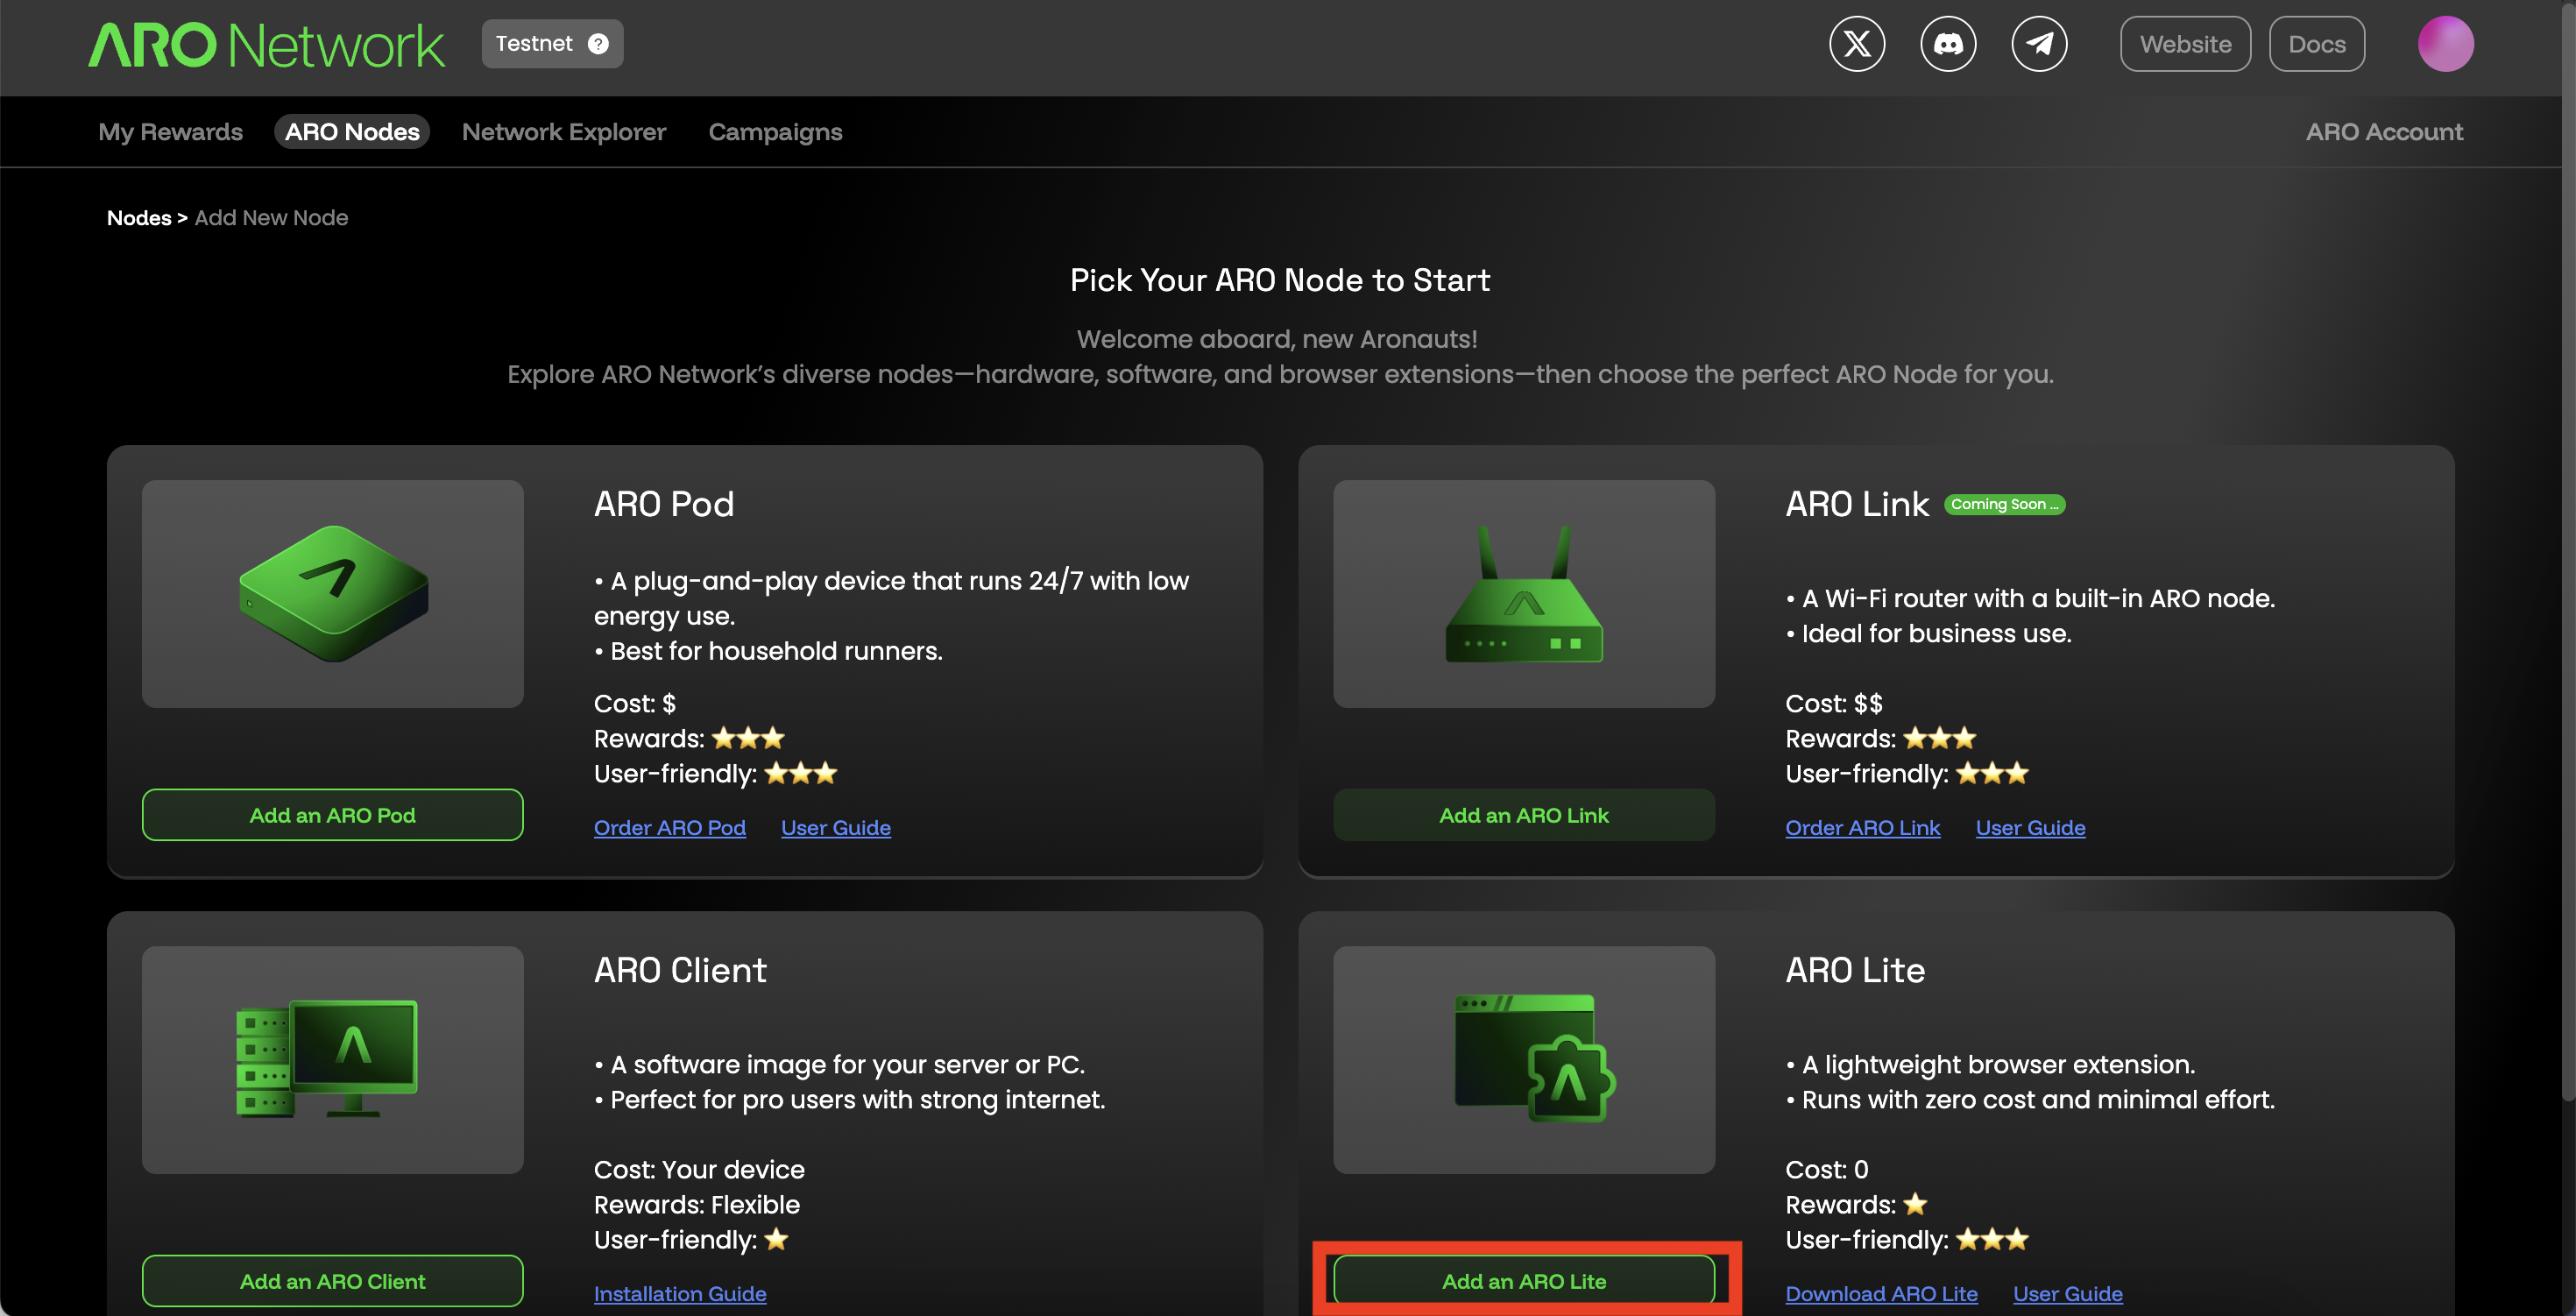Go to the Campaigns tab
The image size is (2576, 1316).
click(775, 132)
